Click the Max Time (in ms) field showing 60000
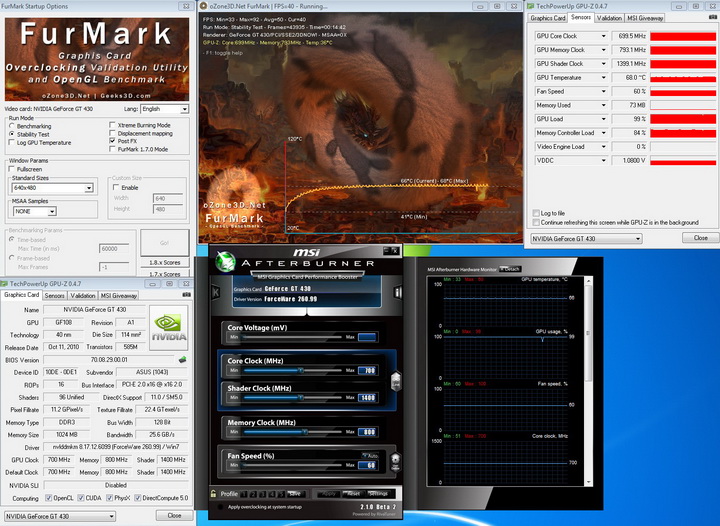Image resolution: width=720 pixels, height=526 pixels. (x=114, y=249)
